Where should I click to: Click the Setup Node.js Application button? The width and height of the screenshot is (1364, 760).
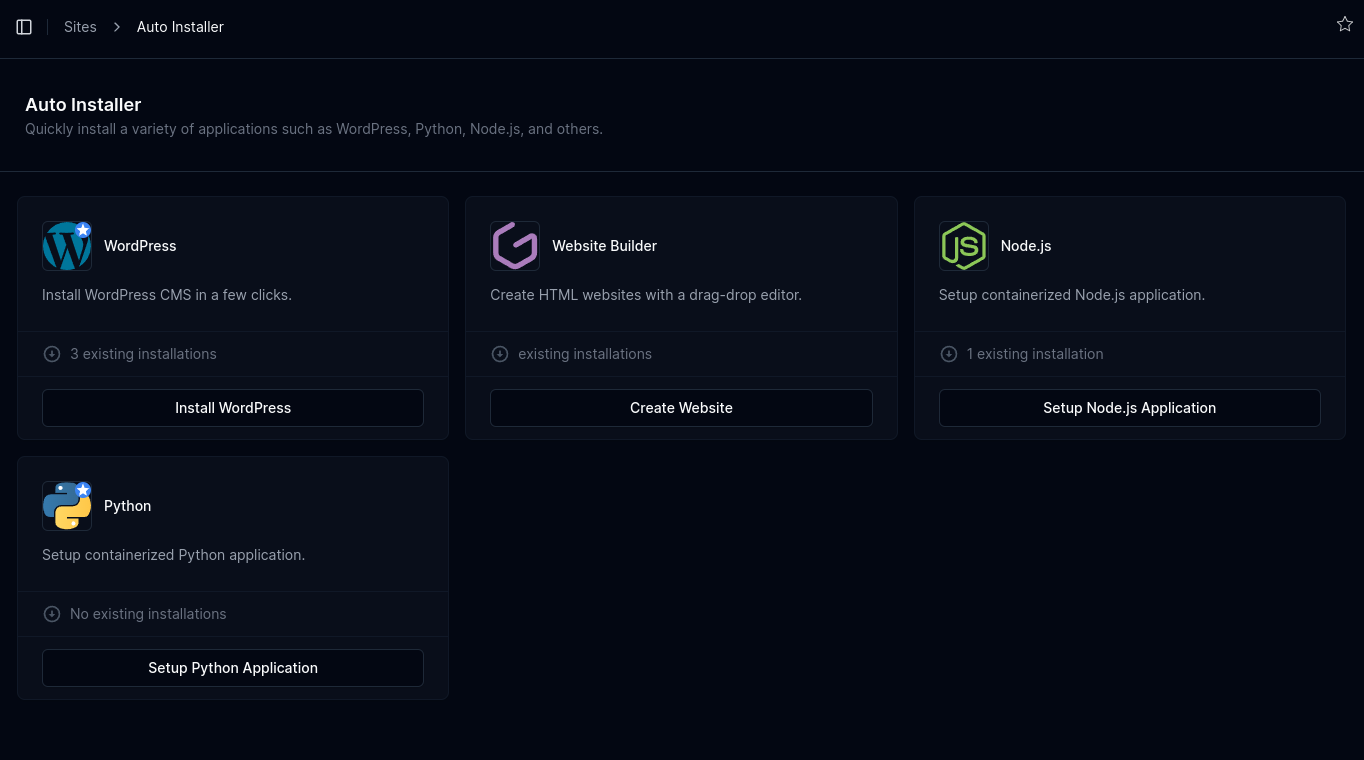1129,407
